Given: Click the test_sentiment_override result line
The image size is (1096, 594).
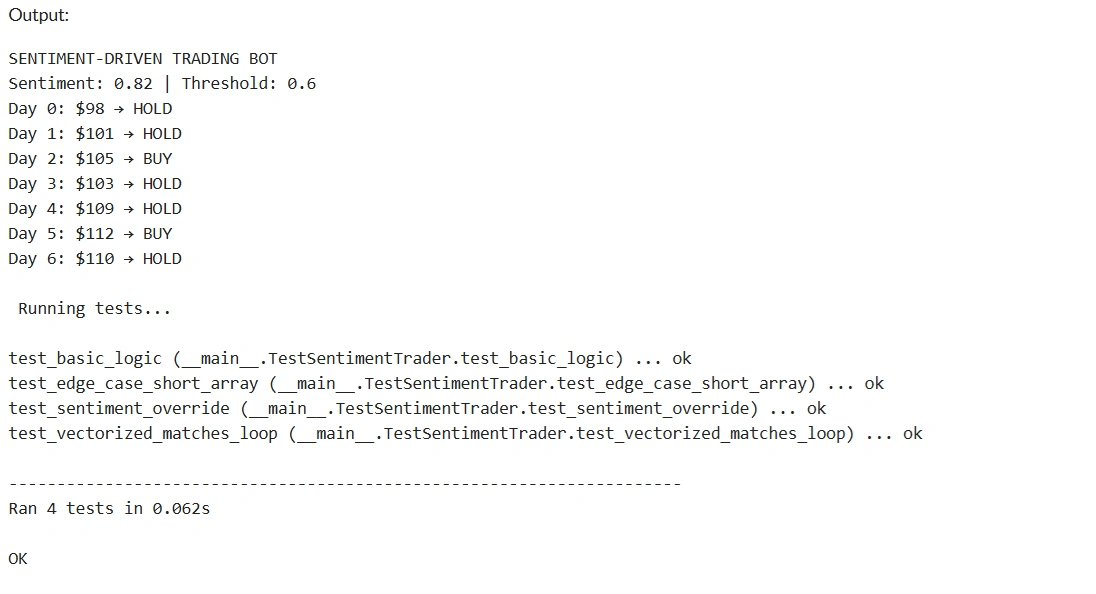Looking at the screenshot, I should coord(417,409).
